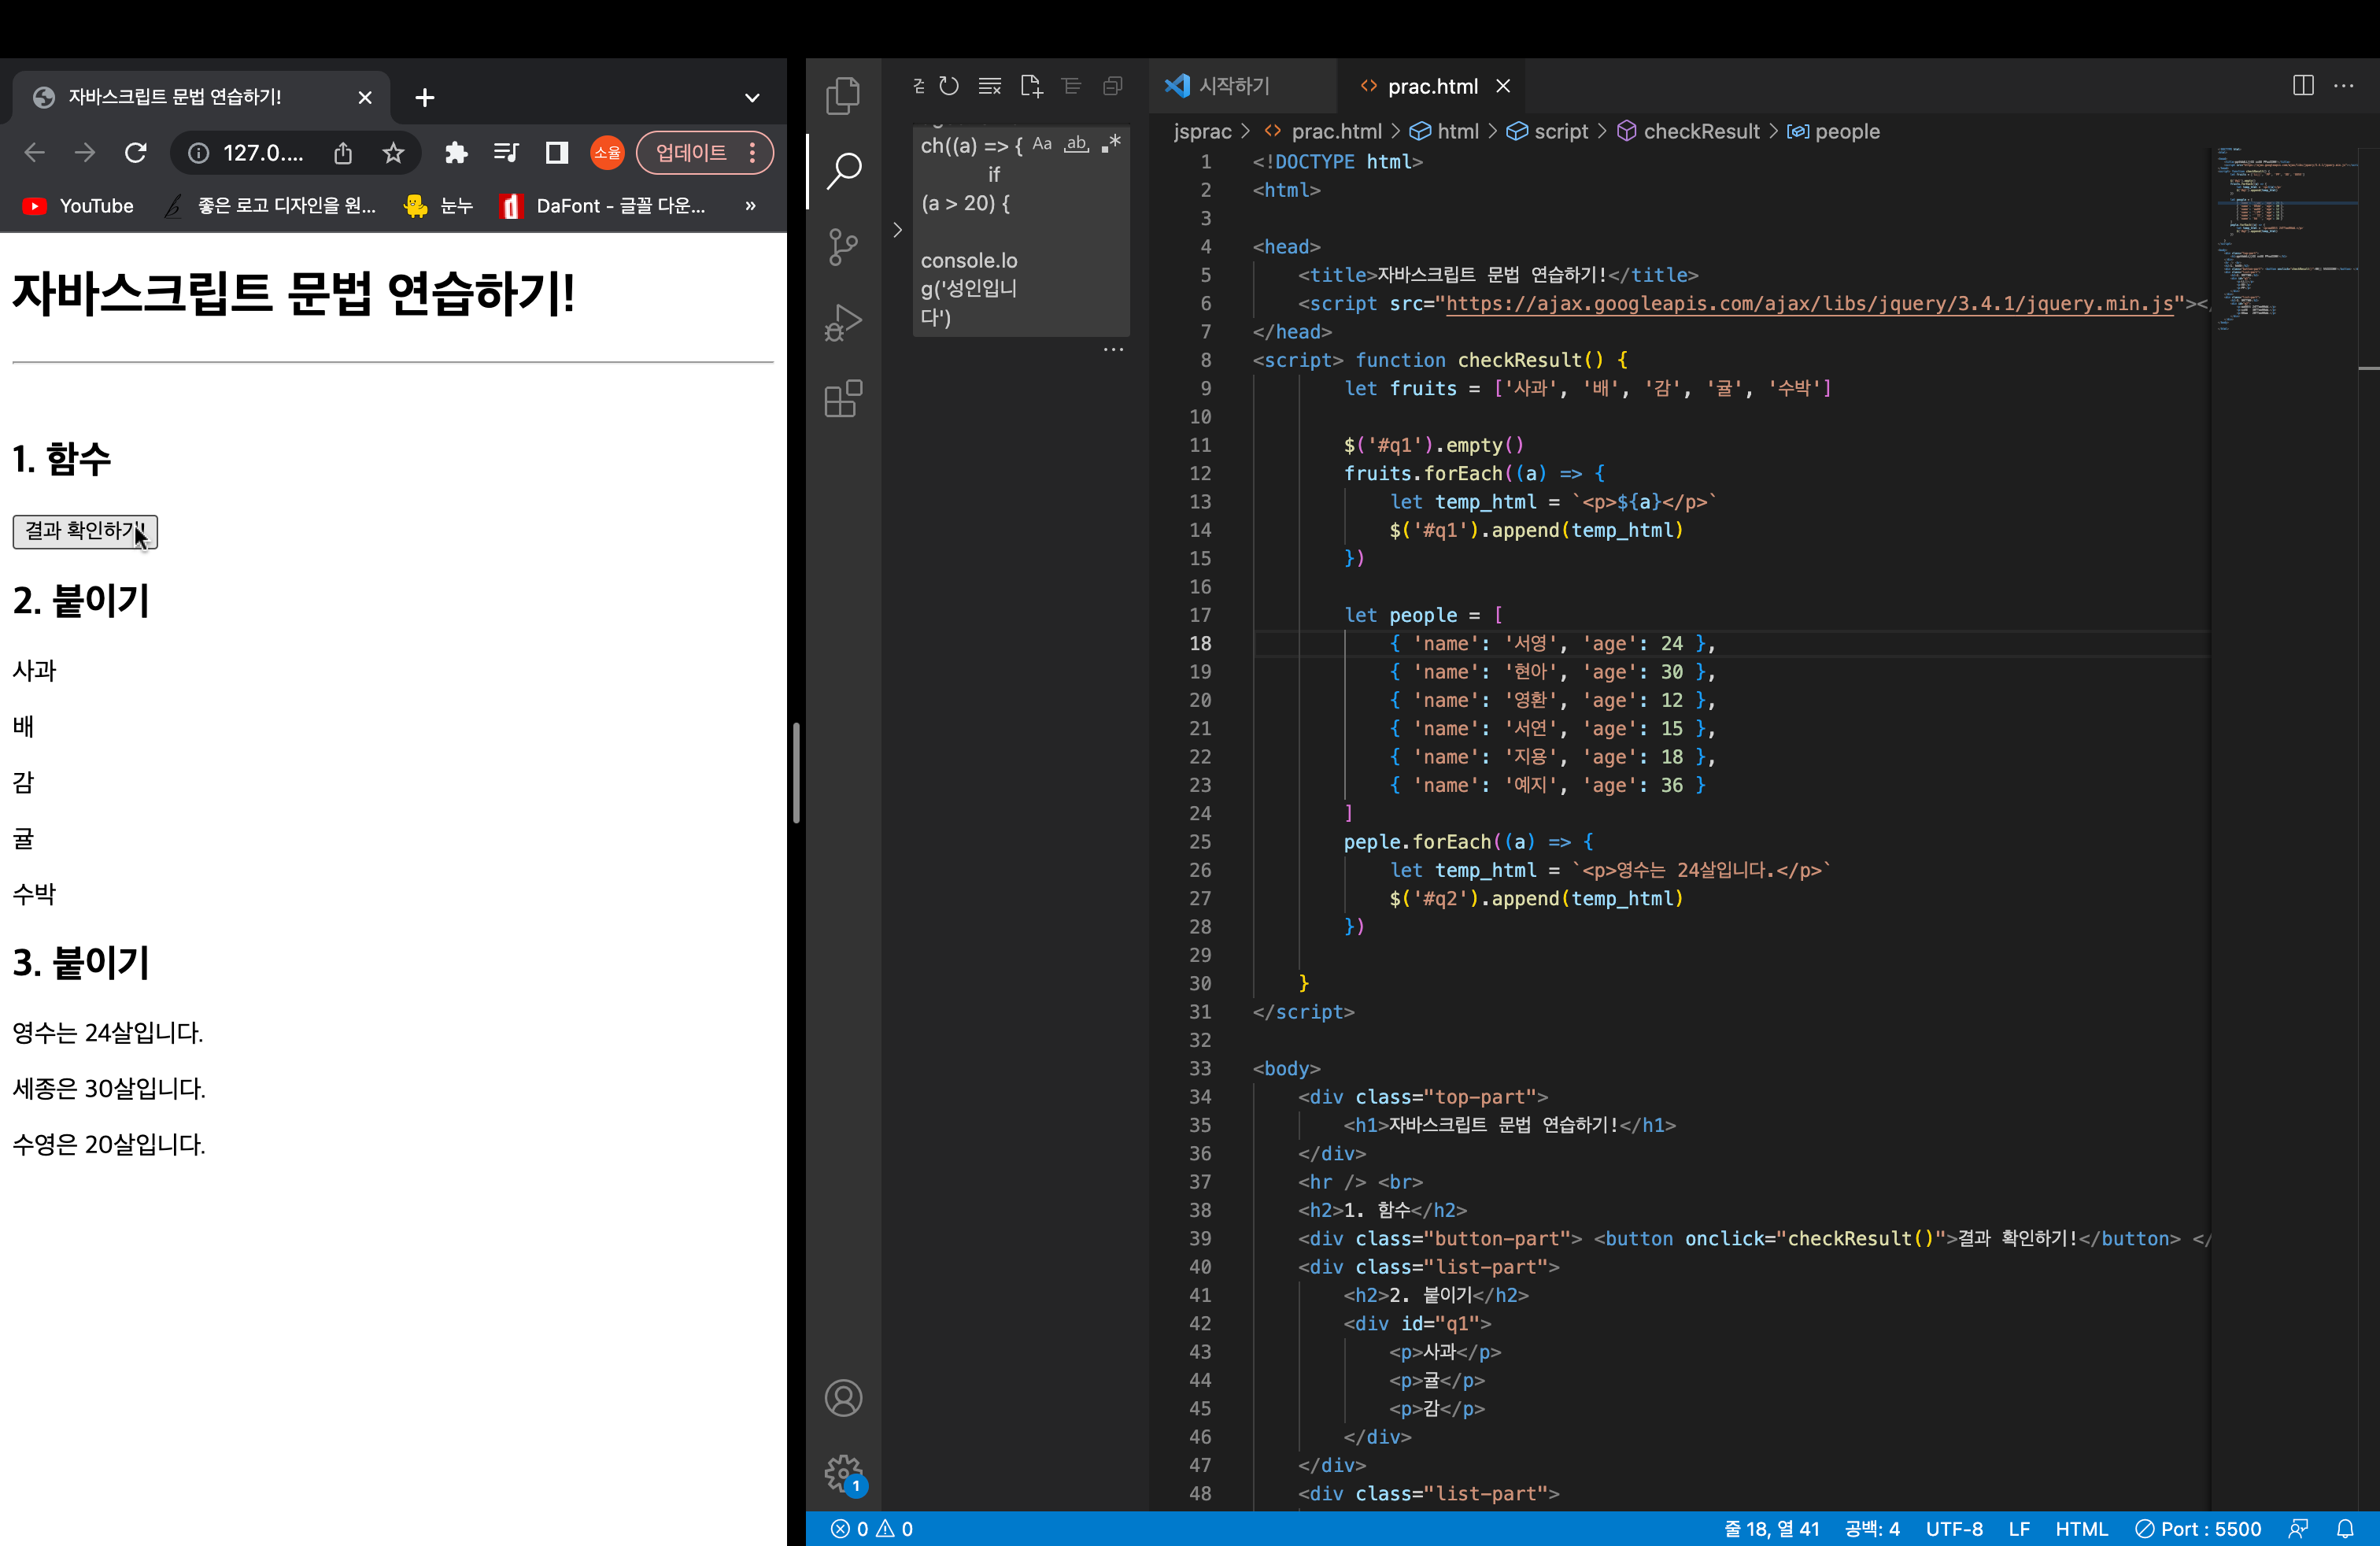Open the Run and Debug view

point(843,323)
